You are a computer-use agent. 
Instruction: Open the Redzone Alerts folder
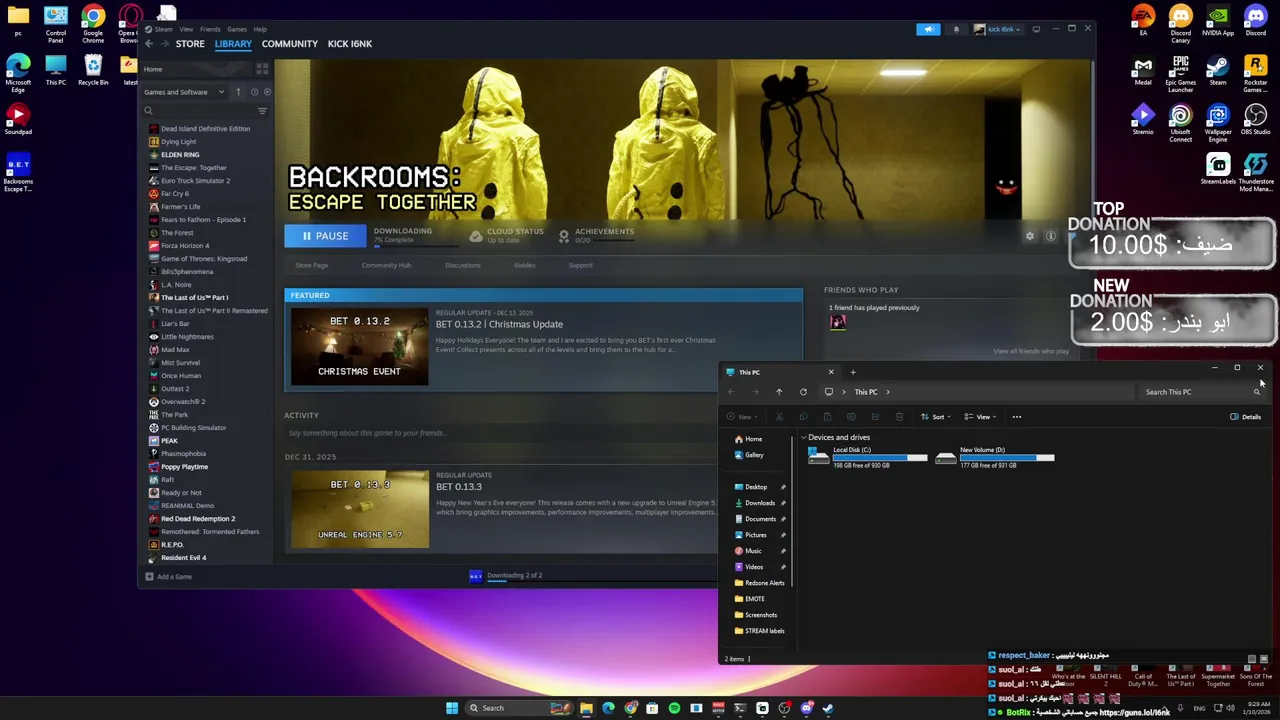[x=759, y=583]
